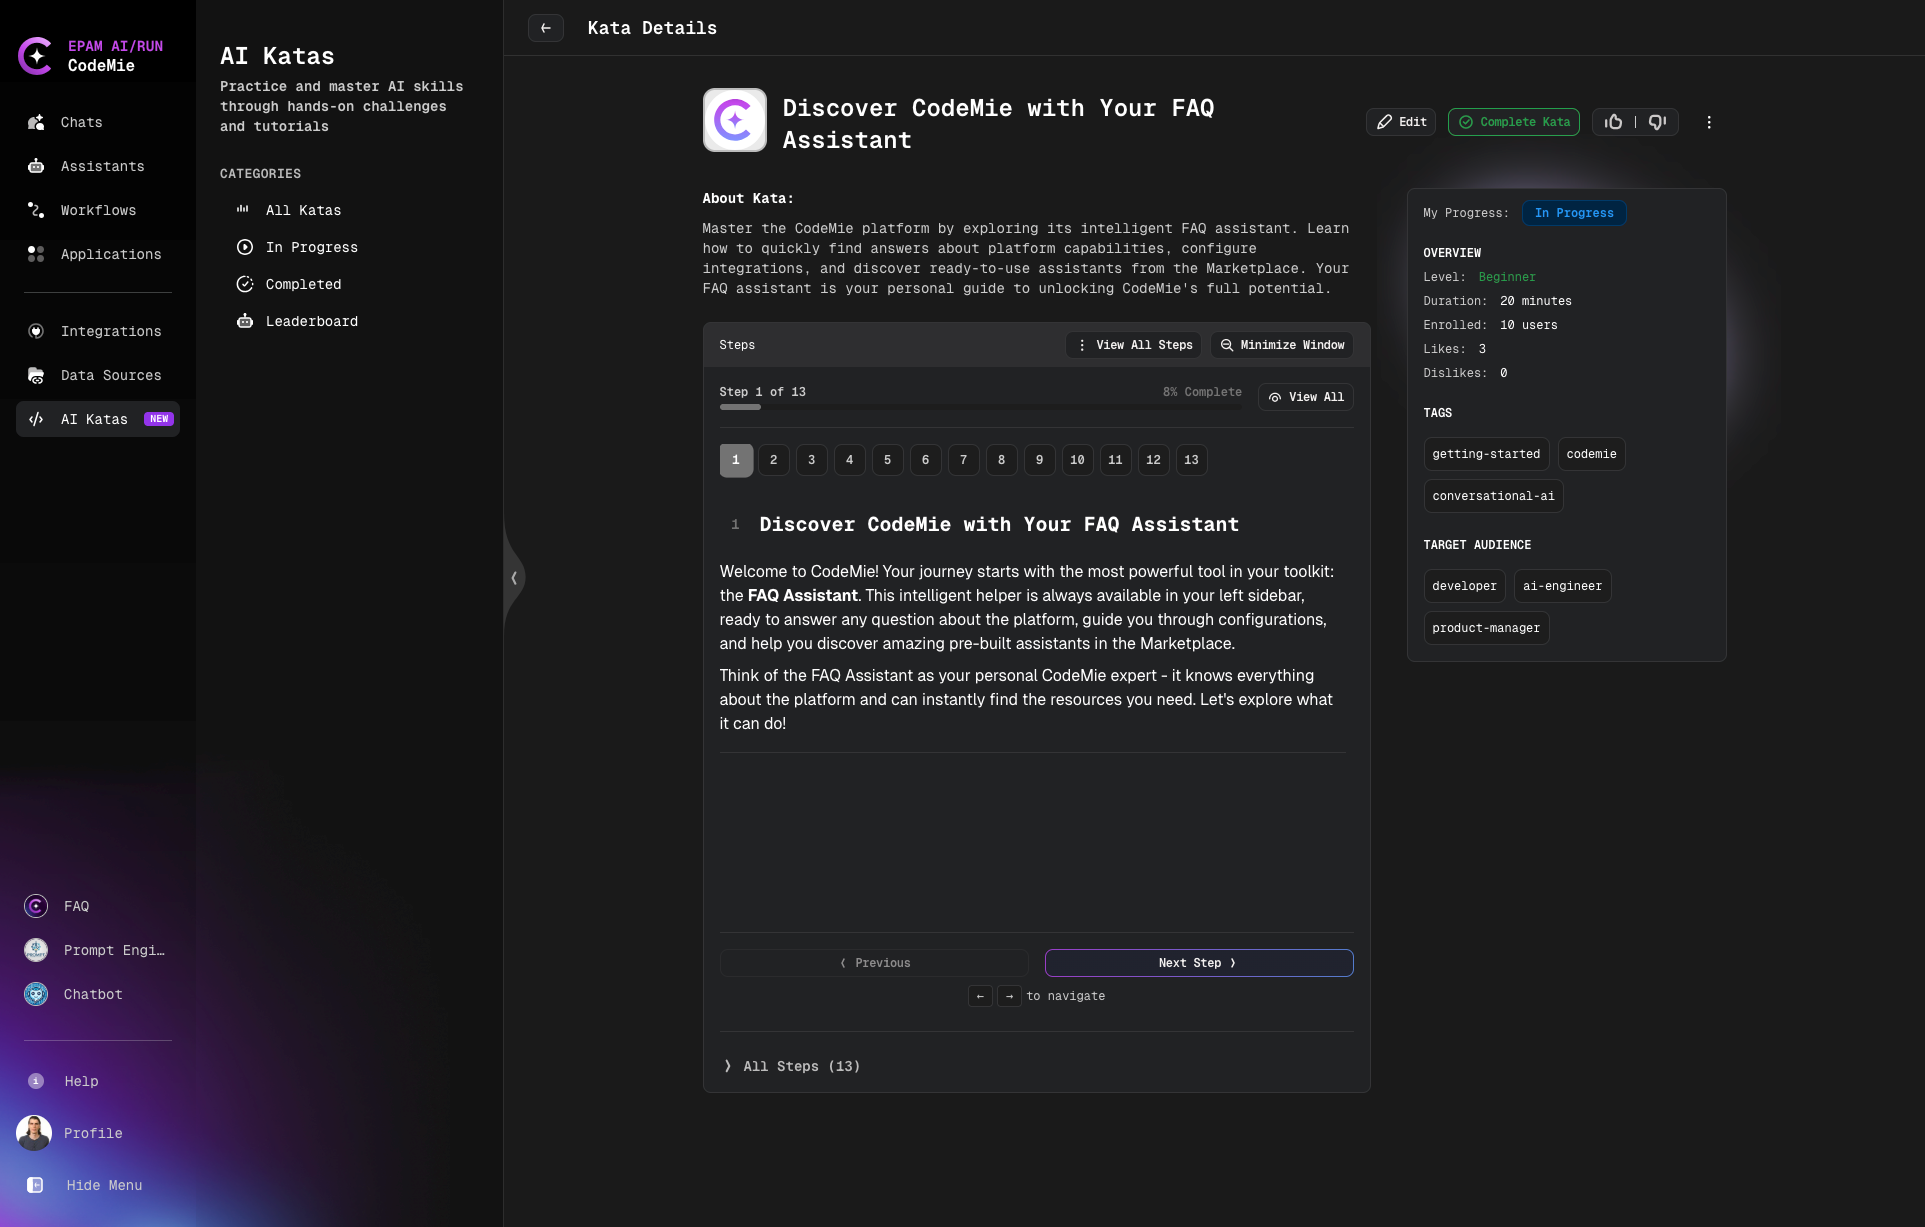Click the CodeMie logo in sidebar
1925x1227 pixels.
(x=36, y=56)
